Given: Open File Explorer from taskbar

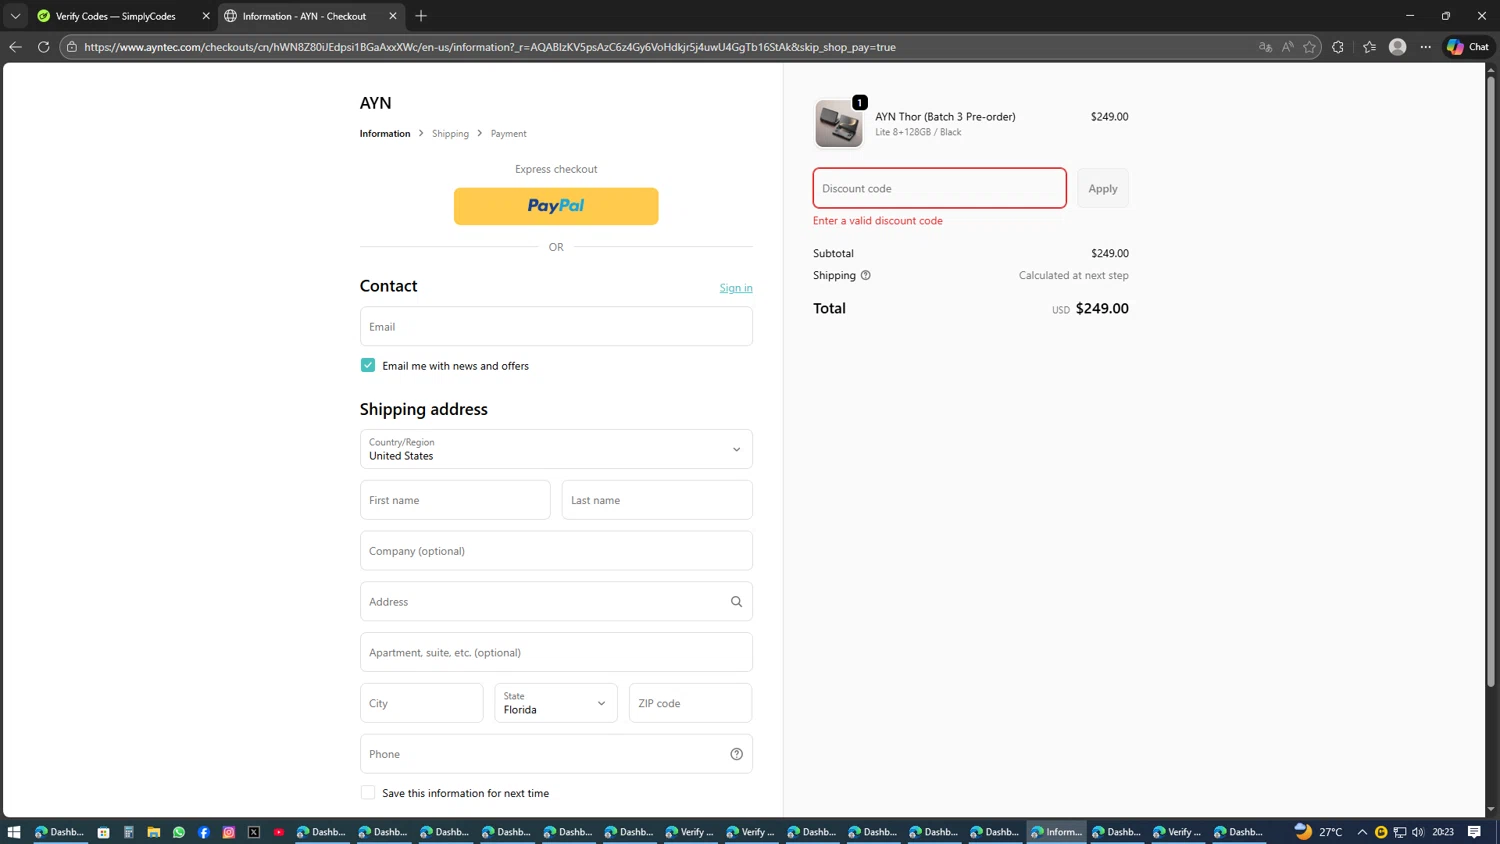Looking at the screenshot, I should [153, 832].
